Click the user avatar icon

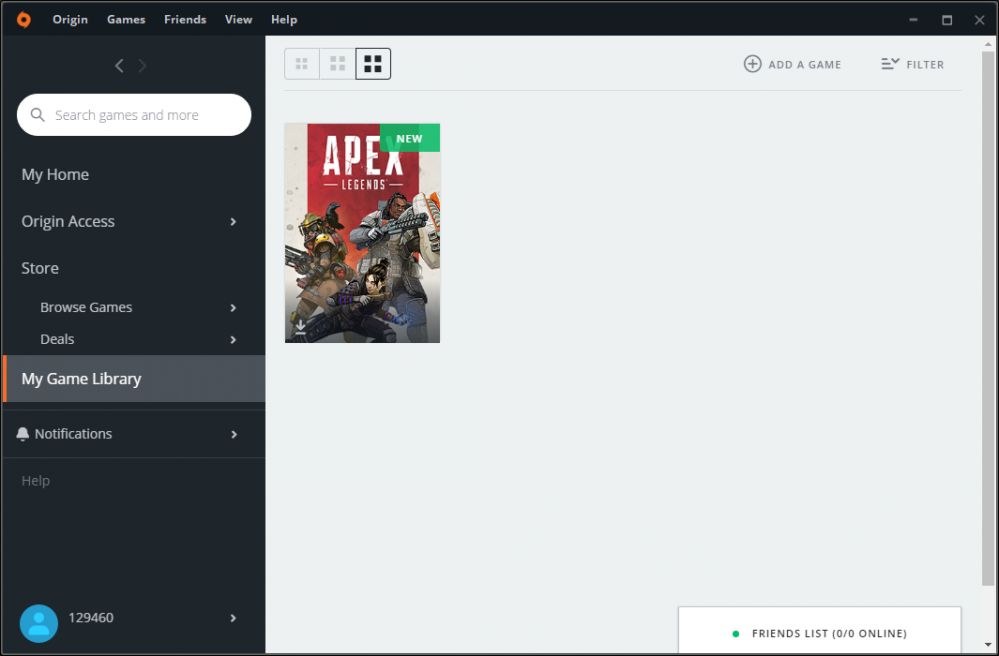(39, 623)
